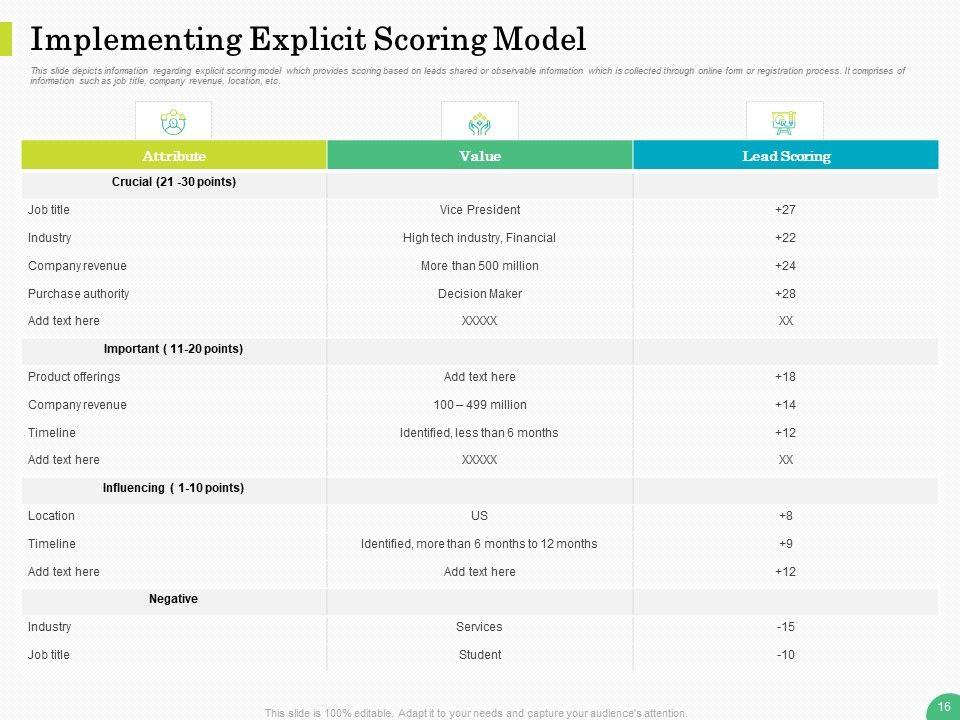This screenshot has height=720, width=960.
Task: Click the Negative section heading
Action: (x=173, y=599)
